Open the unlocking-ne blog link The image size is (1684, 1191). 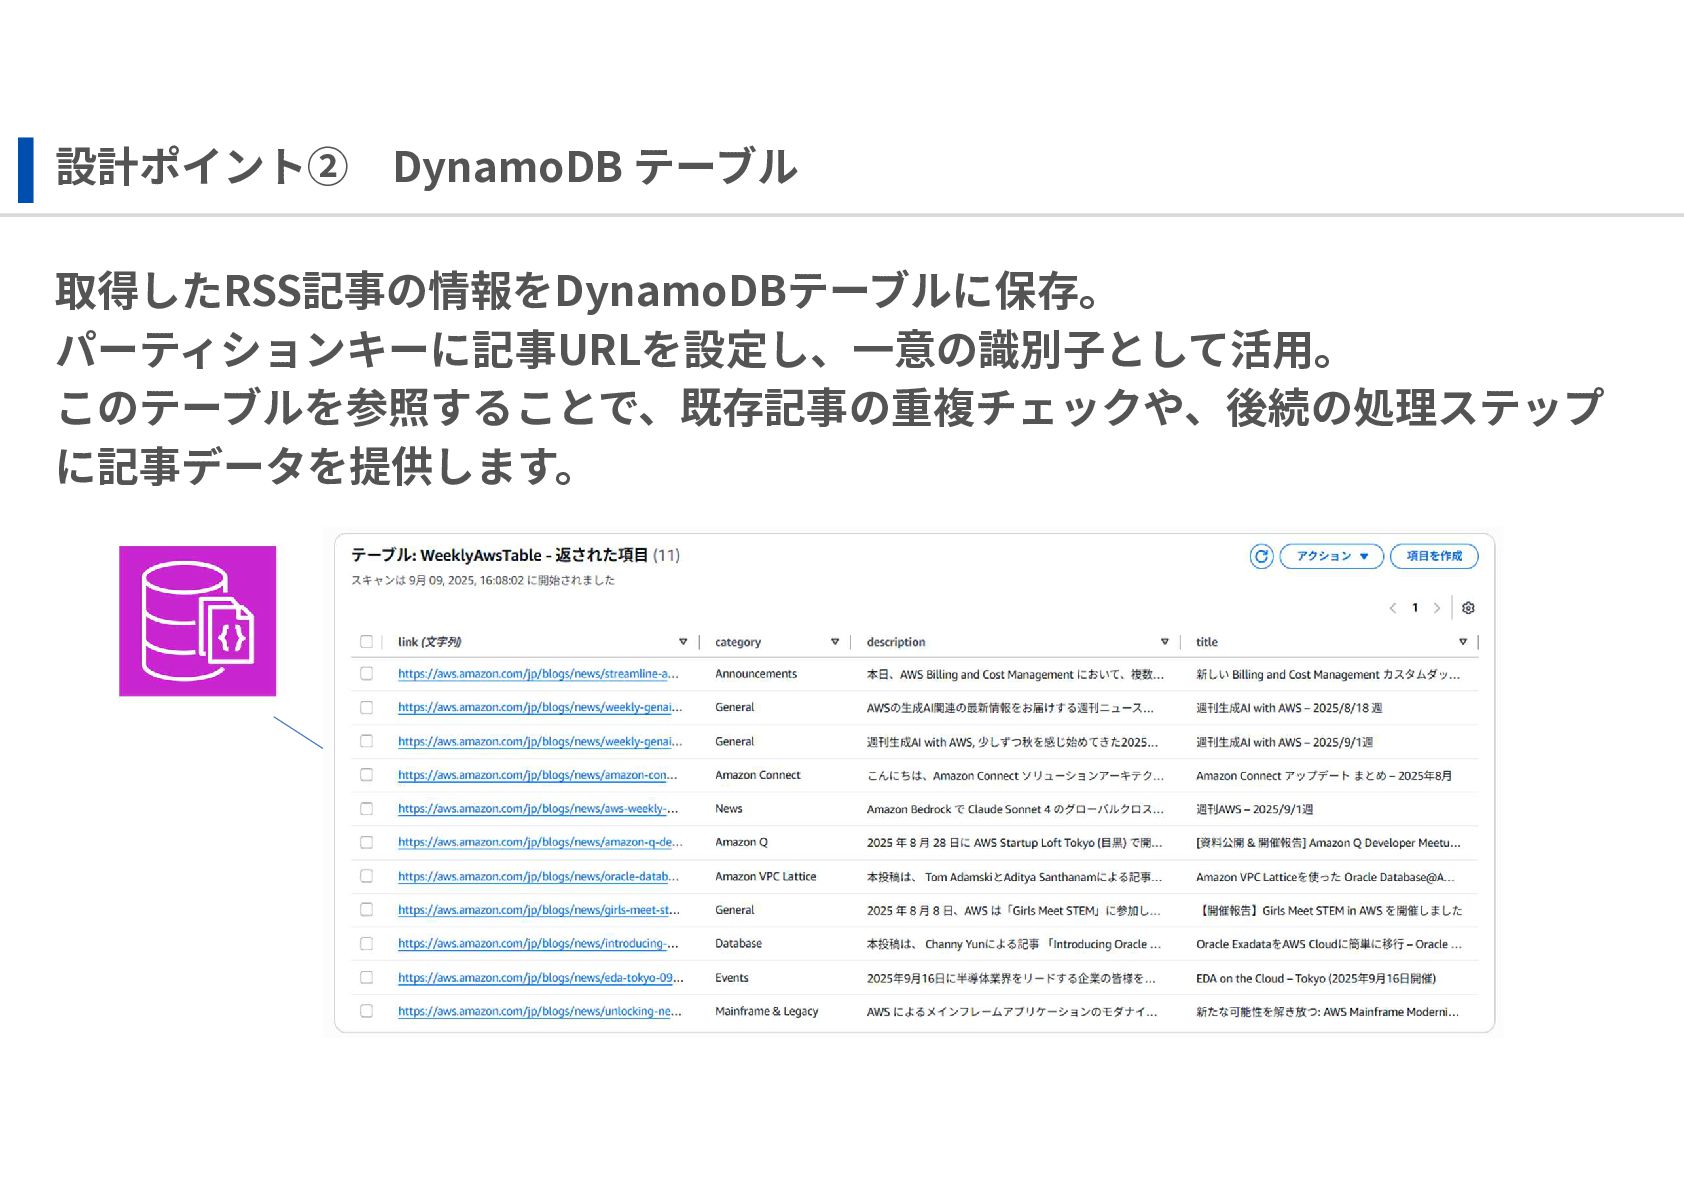(540, 1011)
